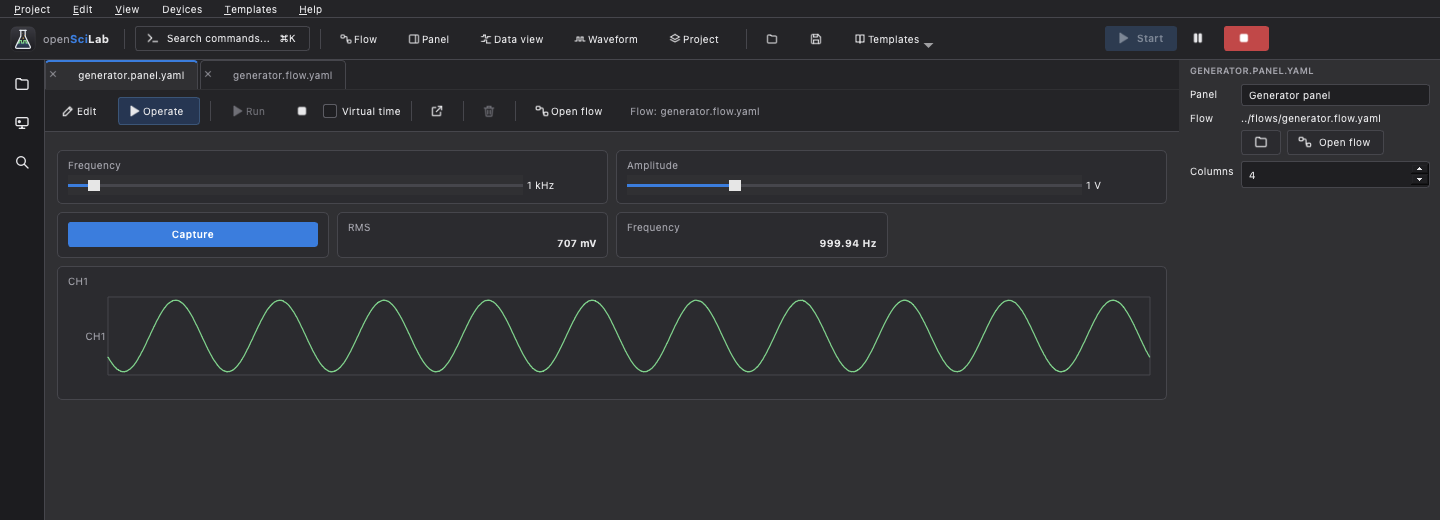Open the Project view button

tap(694, 39)
